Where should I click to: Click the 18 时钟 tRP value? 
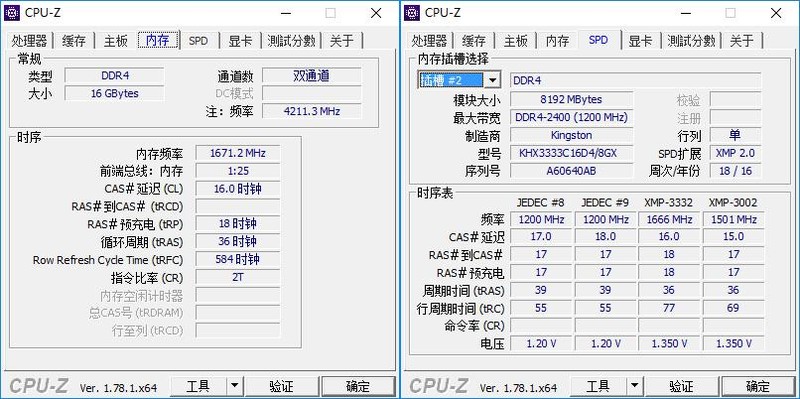238,224
